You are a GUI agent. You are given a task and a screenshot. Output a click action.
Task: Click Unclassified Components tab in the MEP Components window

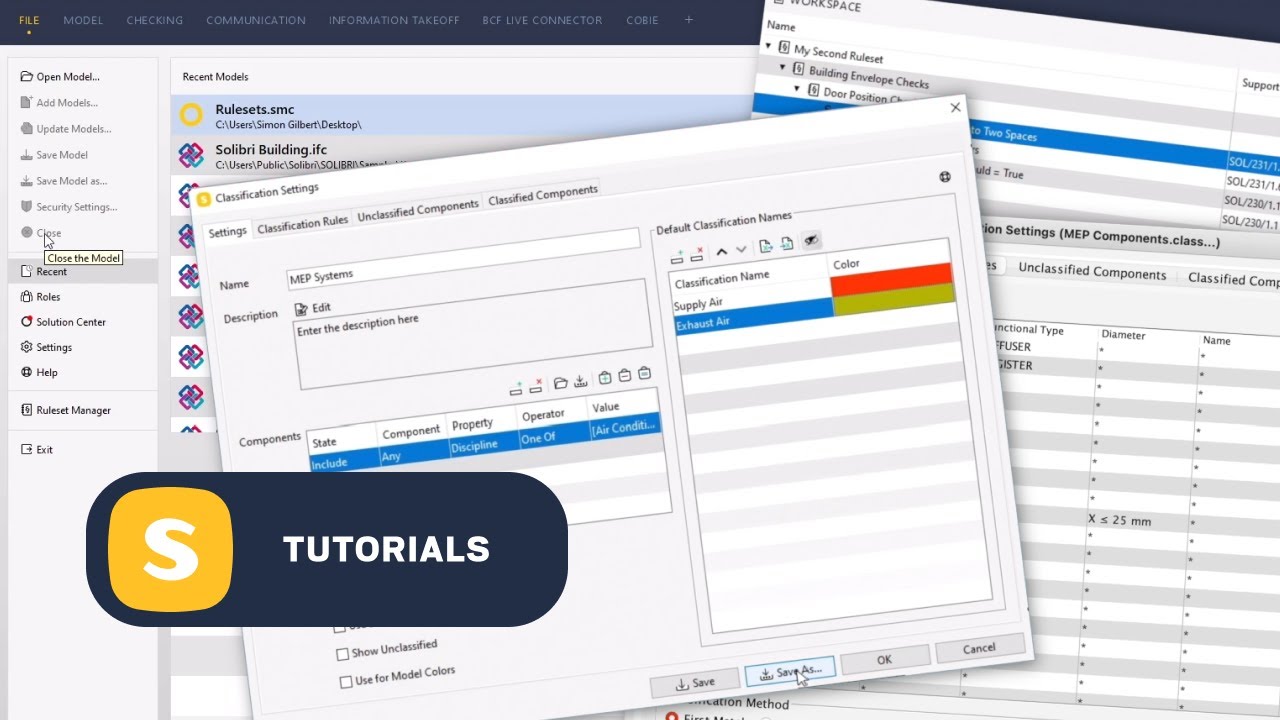1092,271
